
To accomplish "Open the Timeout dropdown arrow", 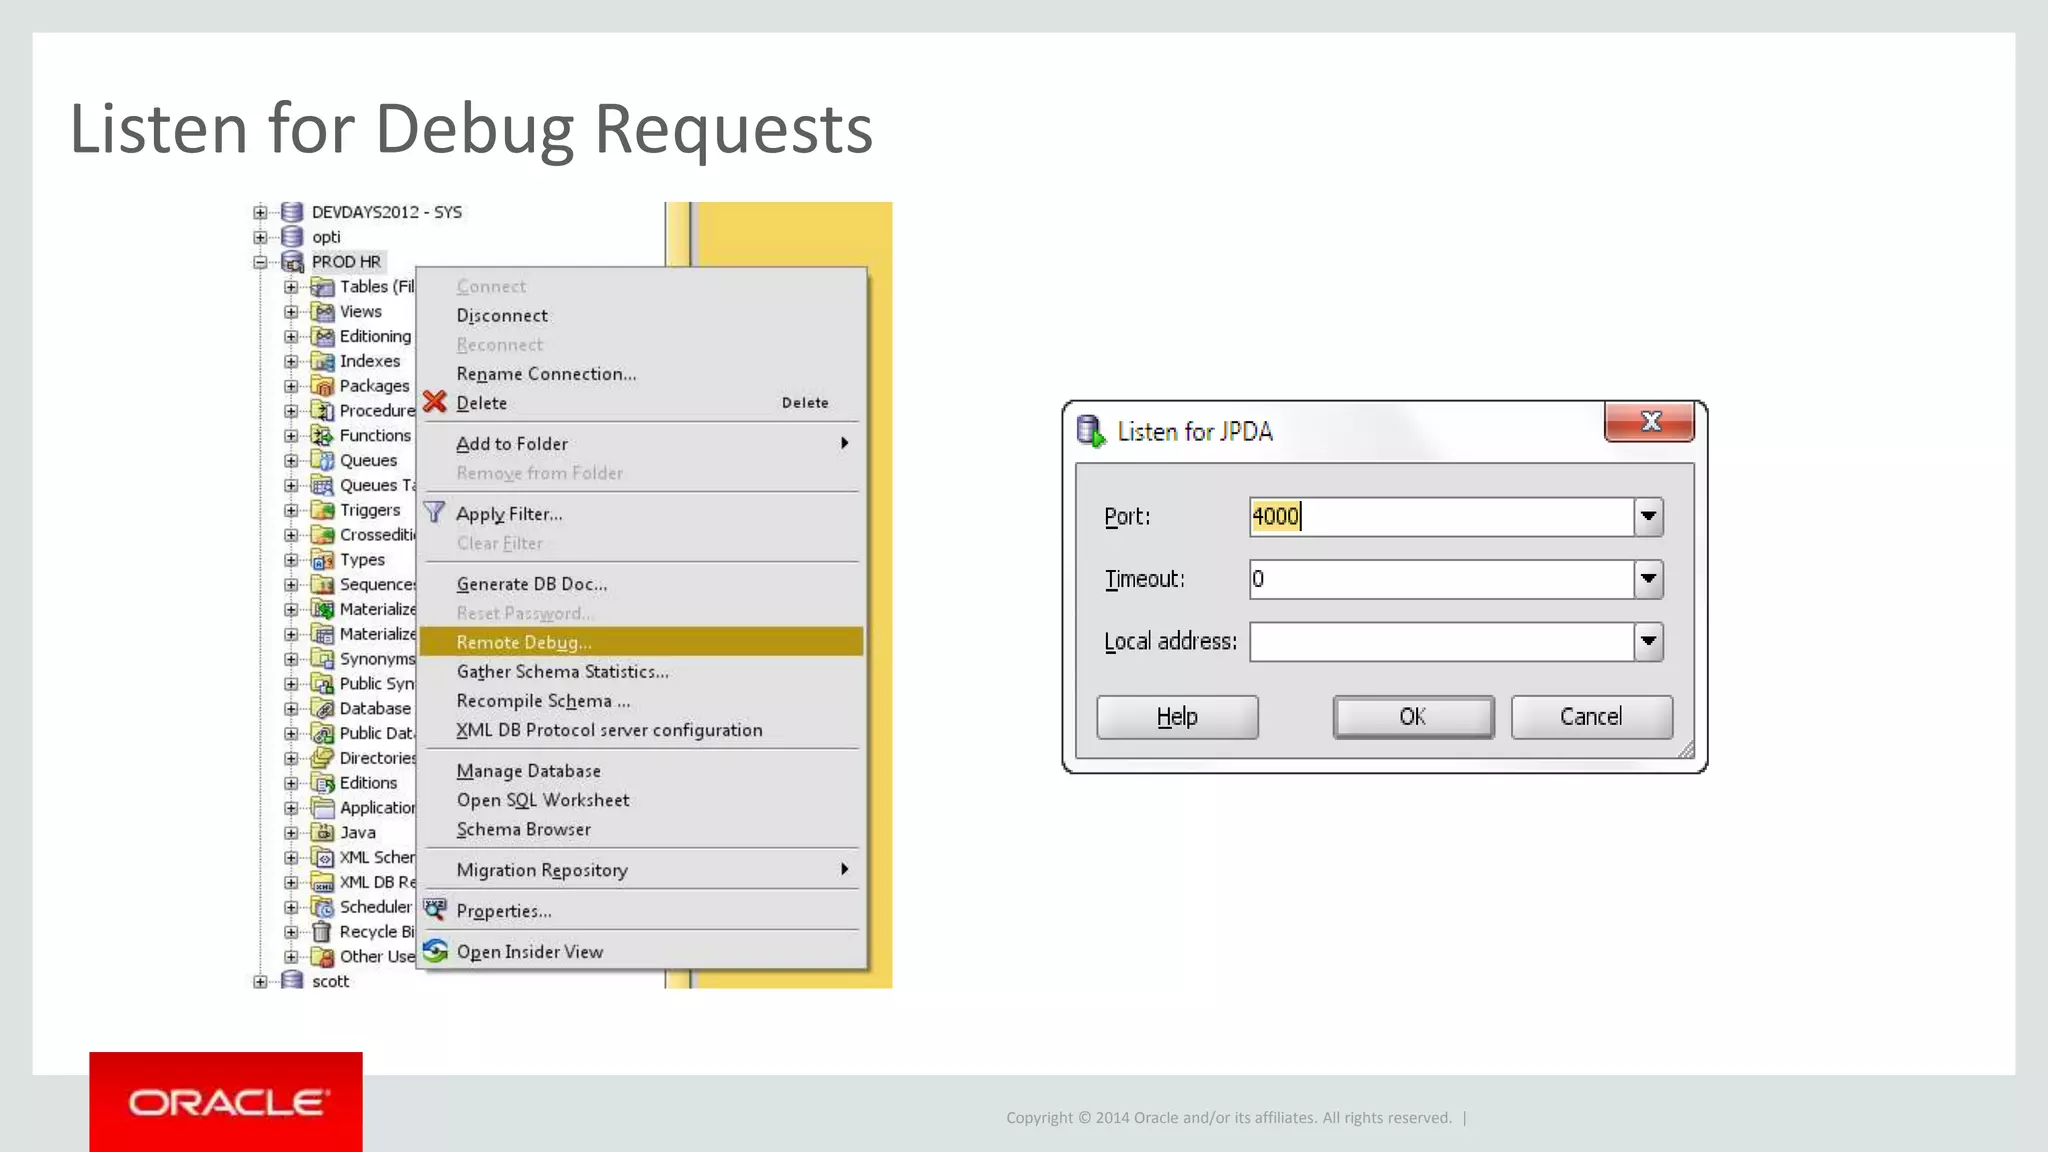I will pyautogui.click(x=1648, y=579).
